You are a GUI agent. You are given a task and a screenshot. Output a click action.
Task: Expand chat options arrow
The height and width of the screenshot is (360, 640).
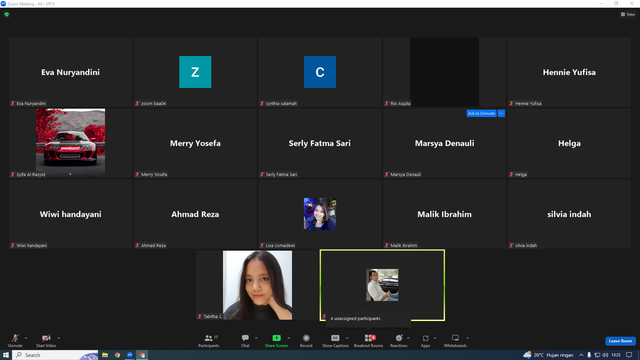pos(256,338)
